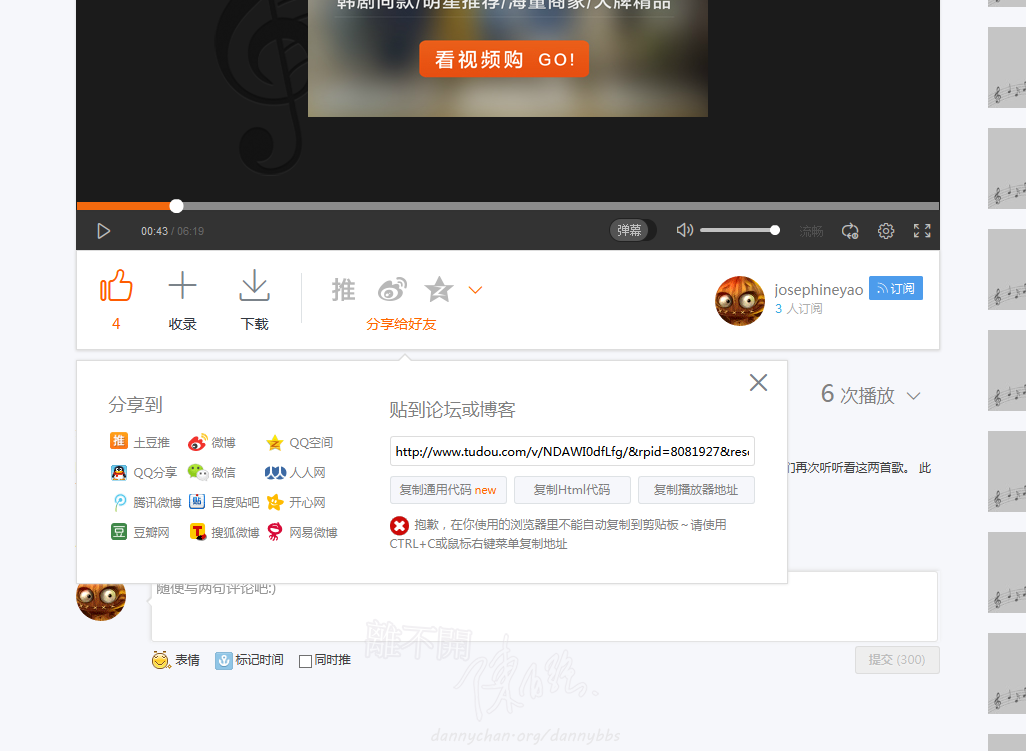Click the volume slider knob
Image resolution: width=1026 pixels, height=751 pixels.
click(x=775, y=230)
